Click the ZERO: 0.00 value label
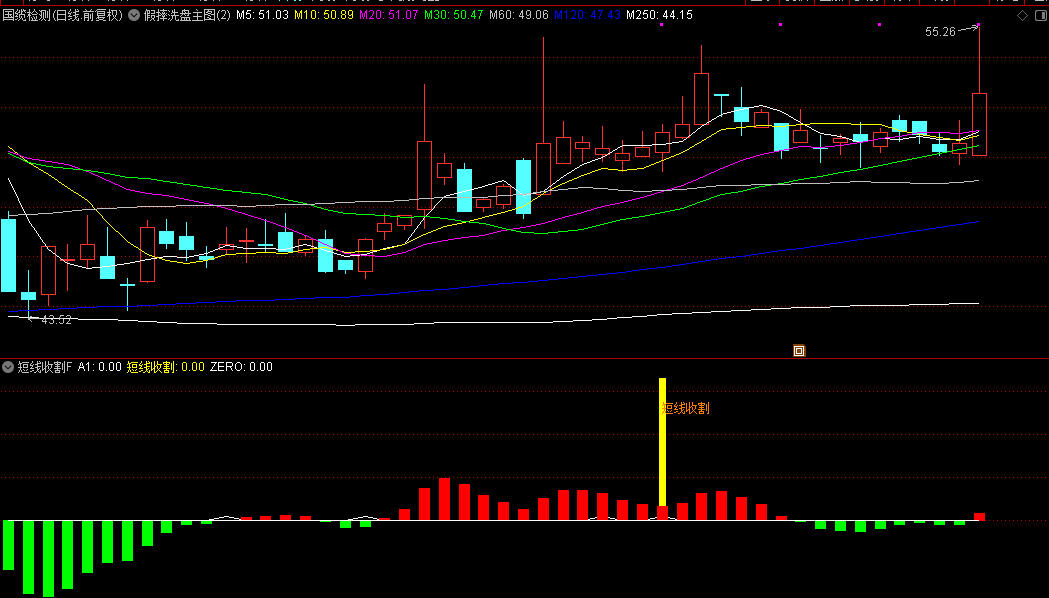Viewport: 1049px width, 598px height. click(242, 367)
